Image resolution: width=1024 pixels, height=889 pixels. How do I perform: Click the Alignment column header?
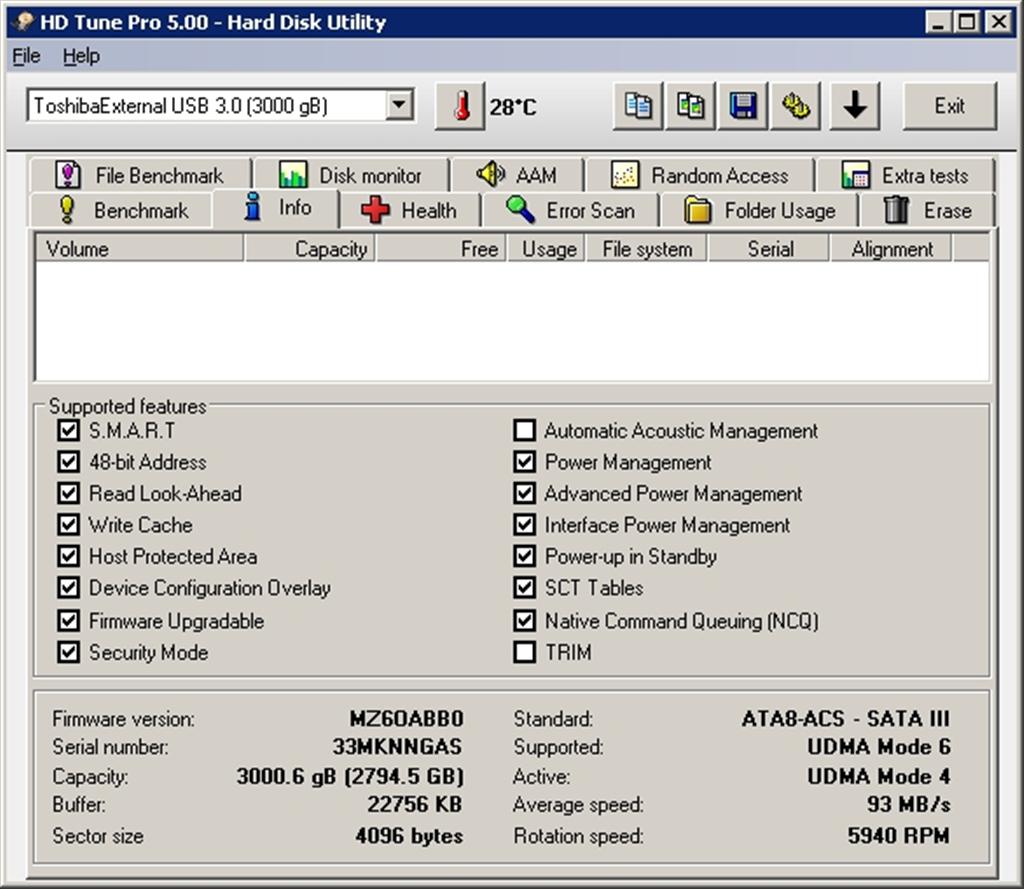click(x=891, y=249)
